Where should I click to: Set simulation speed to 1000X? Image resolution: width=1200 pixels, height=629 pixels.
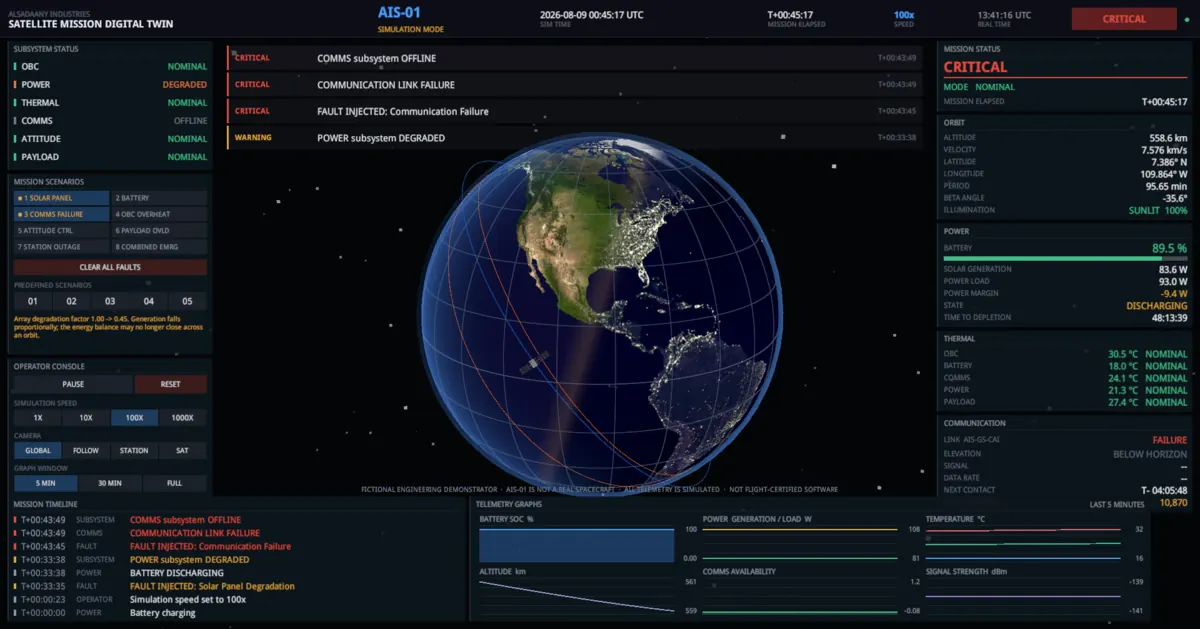183,417
